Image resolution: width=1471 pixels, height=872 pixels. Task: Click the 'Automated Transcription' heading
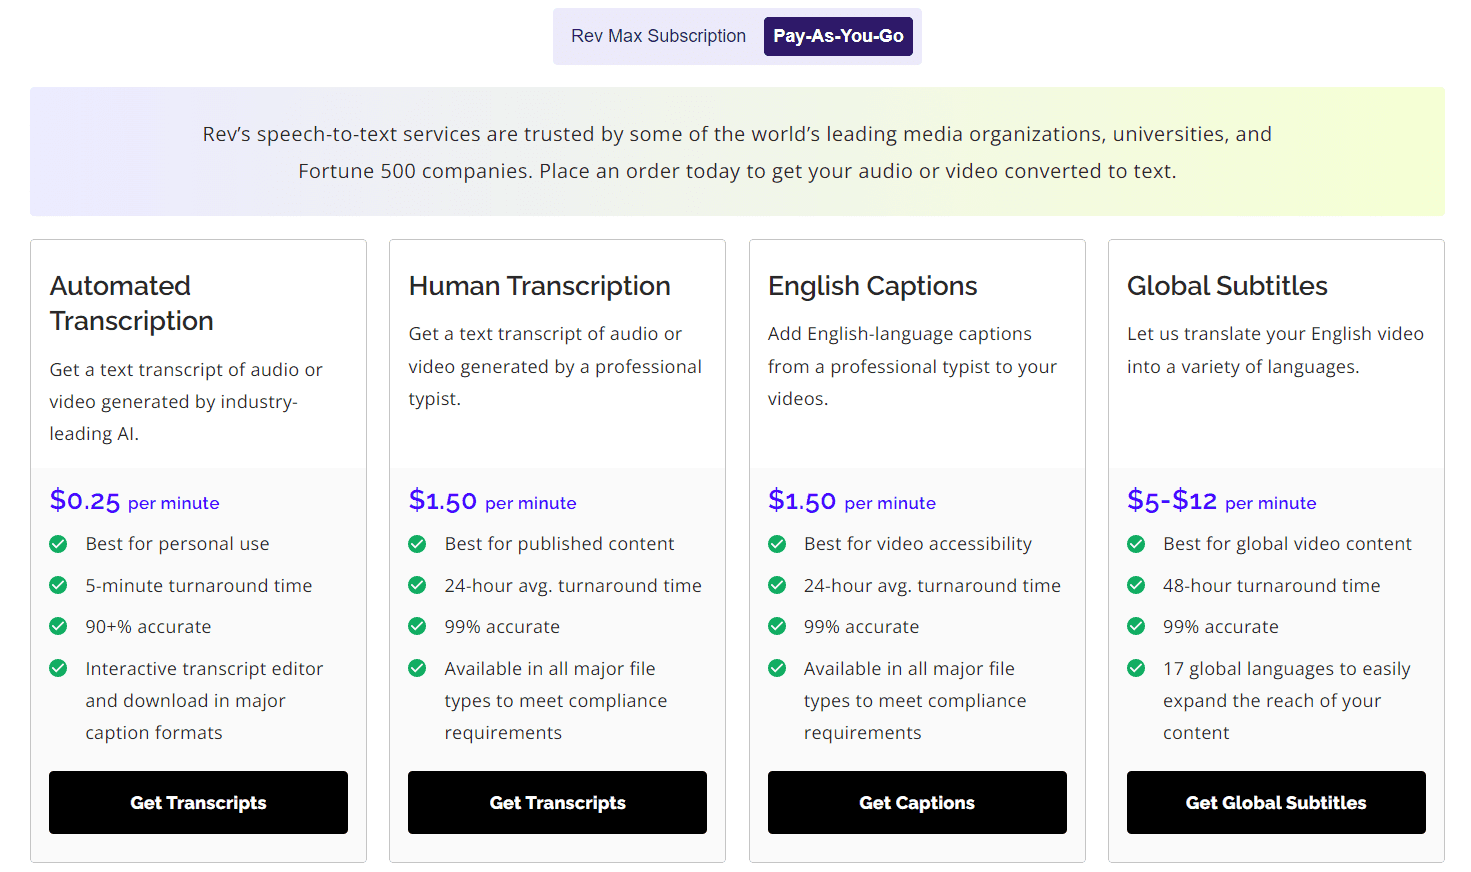coord(132,303)
